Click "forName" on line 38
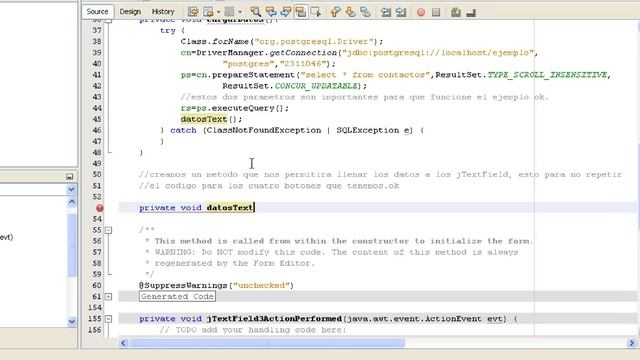This screenshot has width=640, height=360. click(x=230, y=42)
